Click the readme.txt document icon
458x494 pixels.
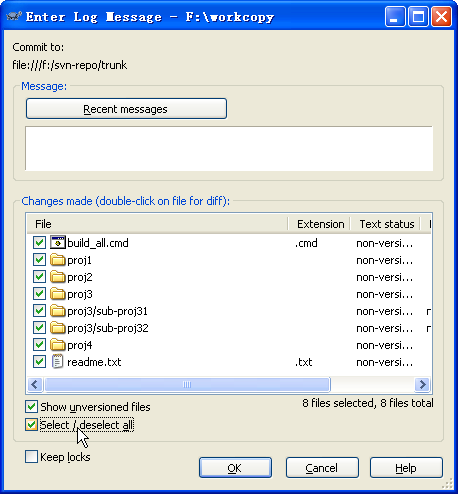click(58, 362)
